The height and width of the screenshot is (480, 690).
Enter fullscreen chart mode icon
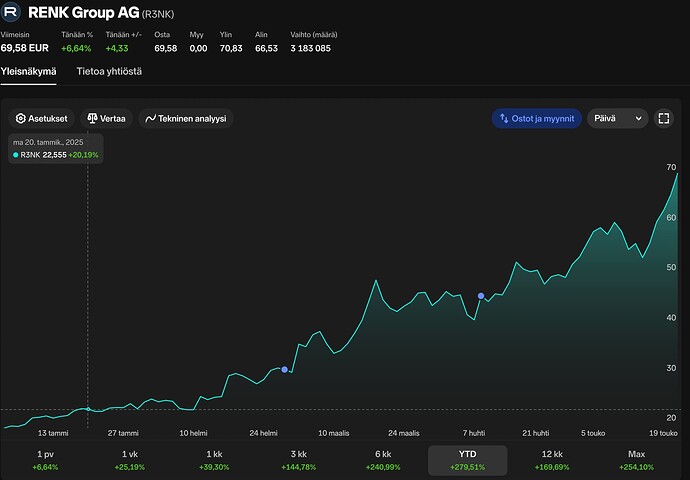click(x=664, y=118)
